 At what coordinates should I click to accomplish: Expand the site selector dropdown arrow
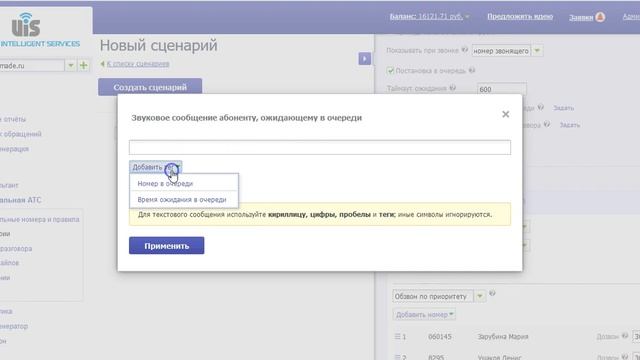point(70,65)
